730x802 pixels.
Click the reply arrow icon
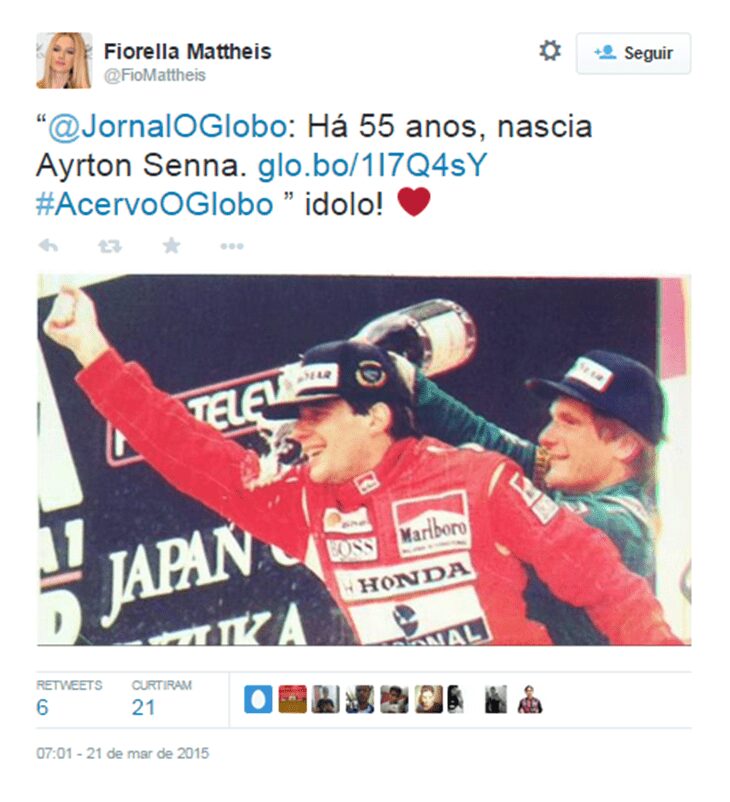48,246
